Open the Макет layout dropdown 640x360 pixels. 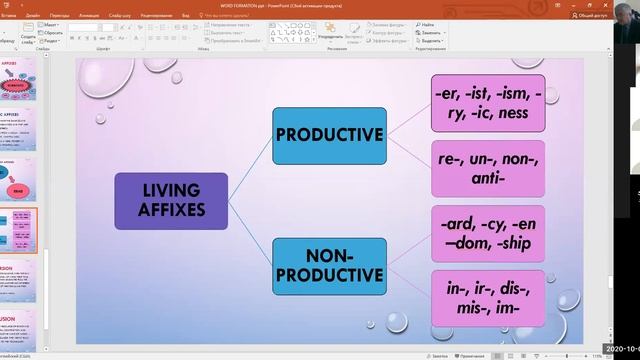click(49, 25)
